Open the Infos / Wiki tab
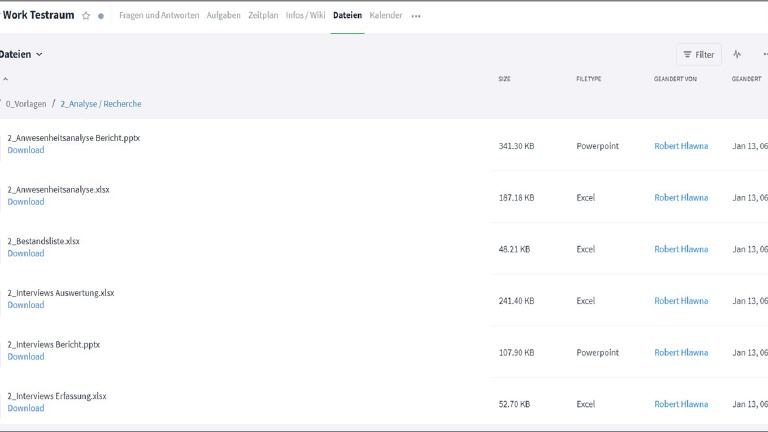Viewport: 768px width, 432px height. (306, 16)
